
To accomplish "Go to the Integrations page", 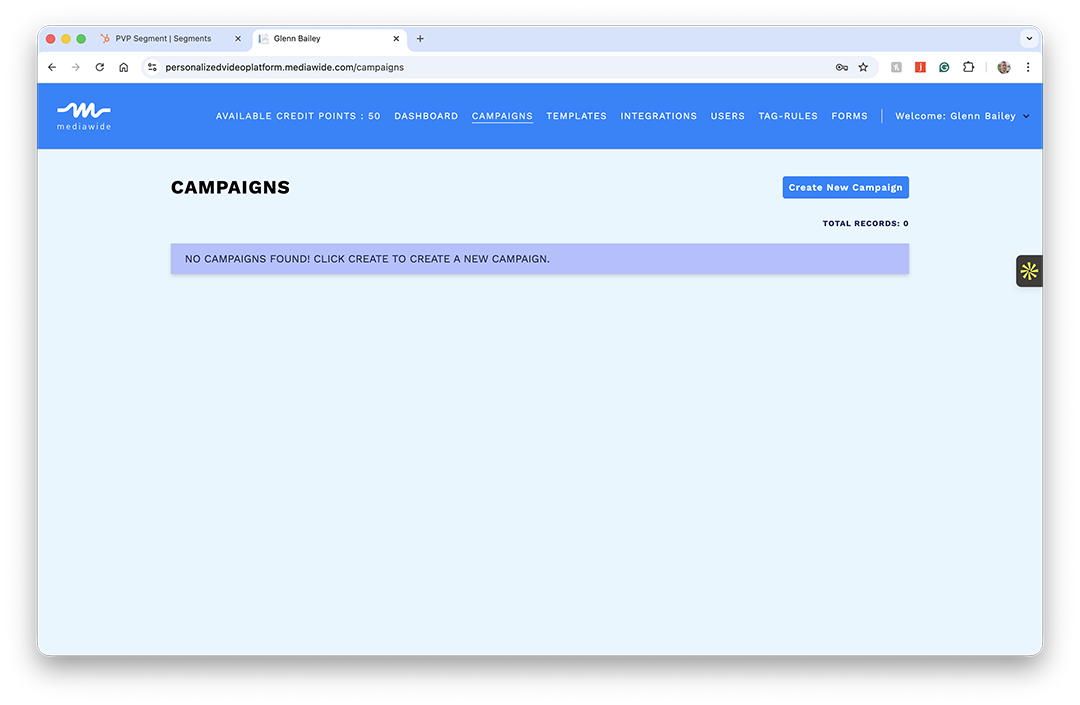I will coord(658,116).
